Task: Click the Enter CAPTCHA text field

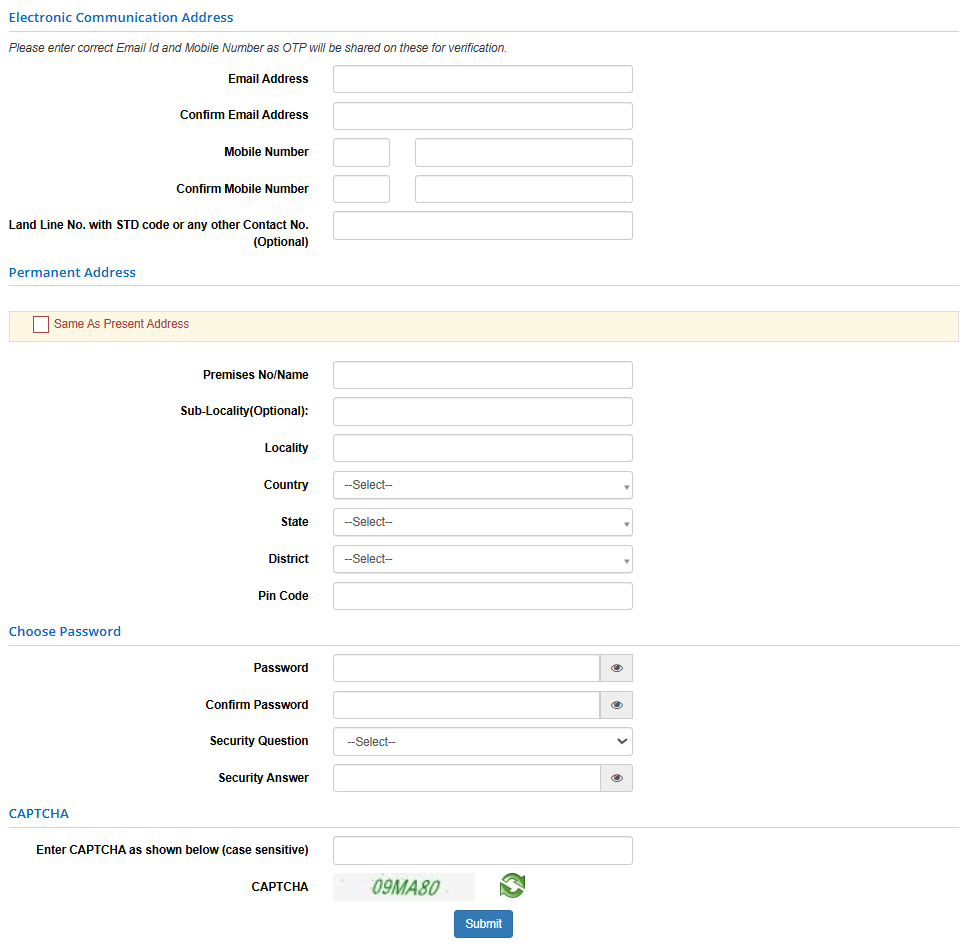Action: point(482,850)
